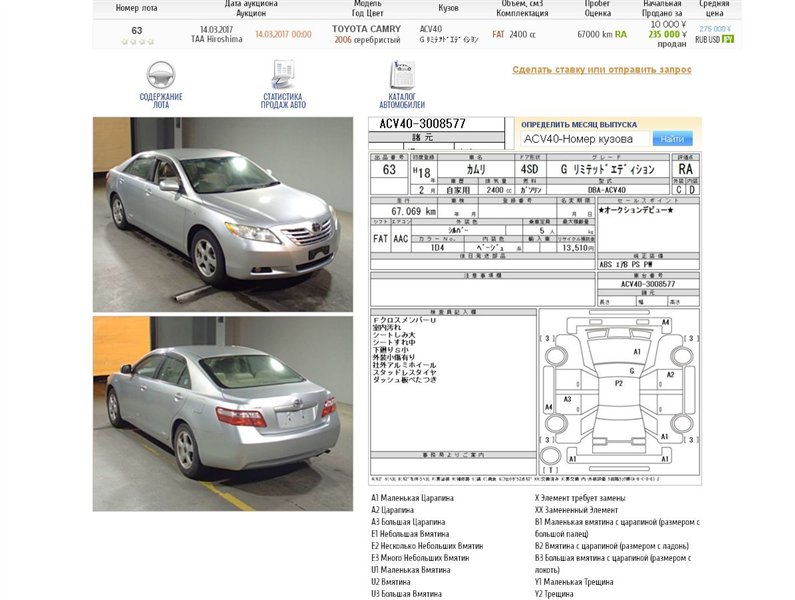The width and height of the screenshot is (795, 600).
Task: Click the FAT transmission label in lot row
Action: (498, 34)
